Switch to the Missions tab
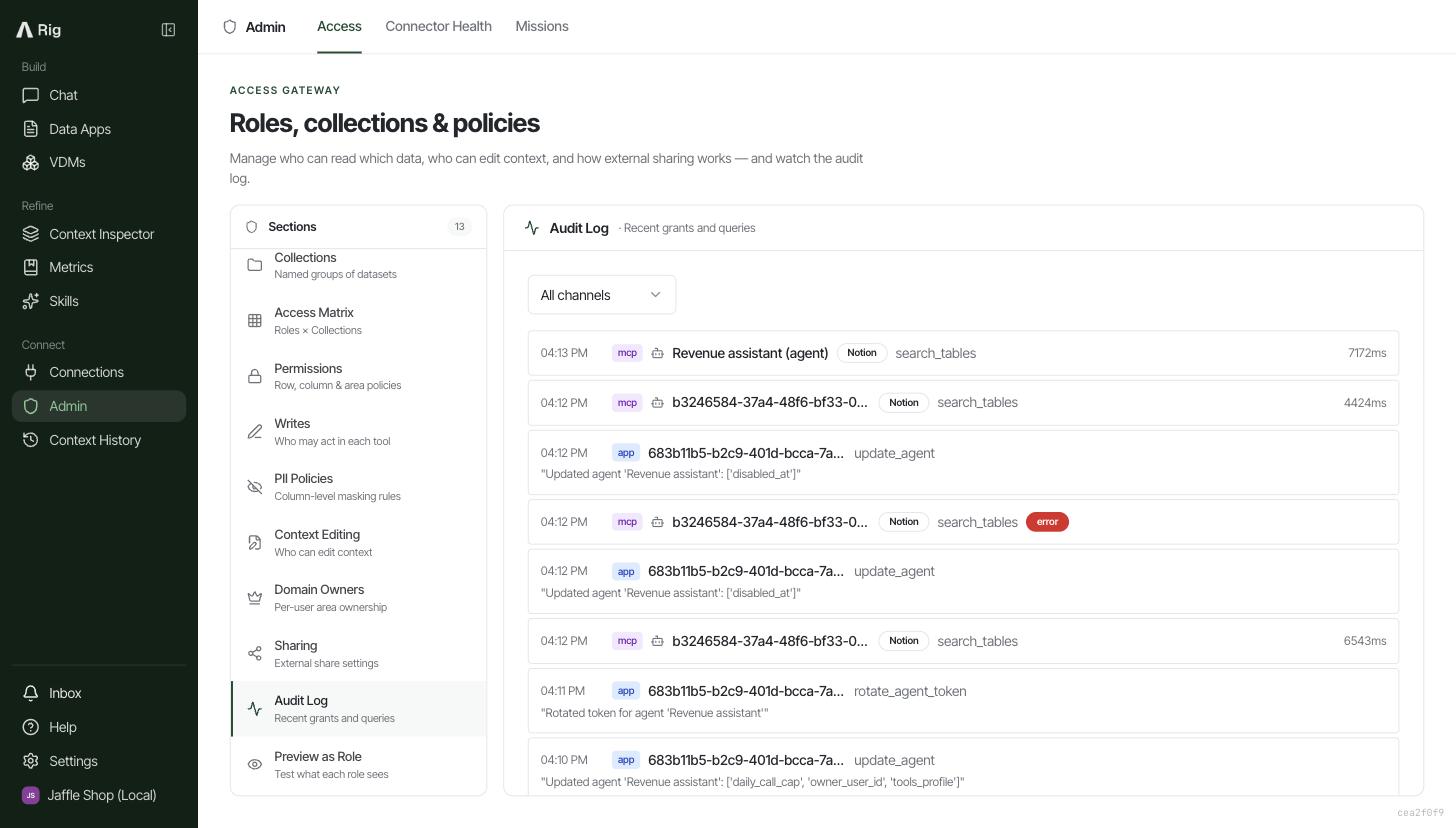Viewport: 1456px width, 828px height. pos(542,26)
